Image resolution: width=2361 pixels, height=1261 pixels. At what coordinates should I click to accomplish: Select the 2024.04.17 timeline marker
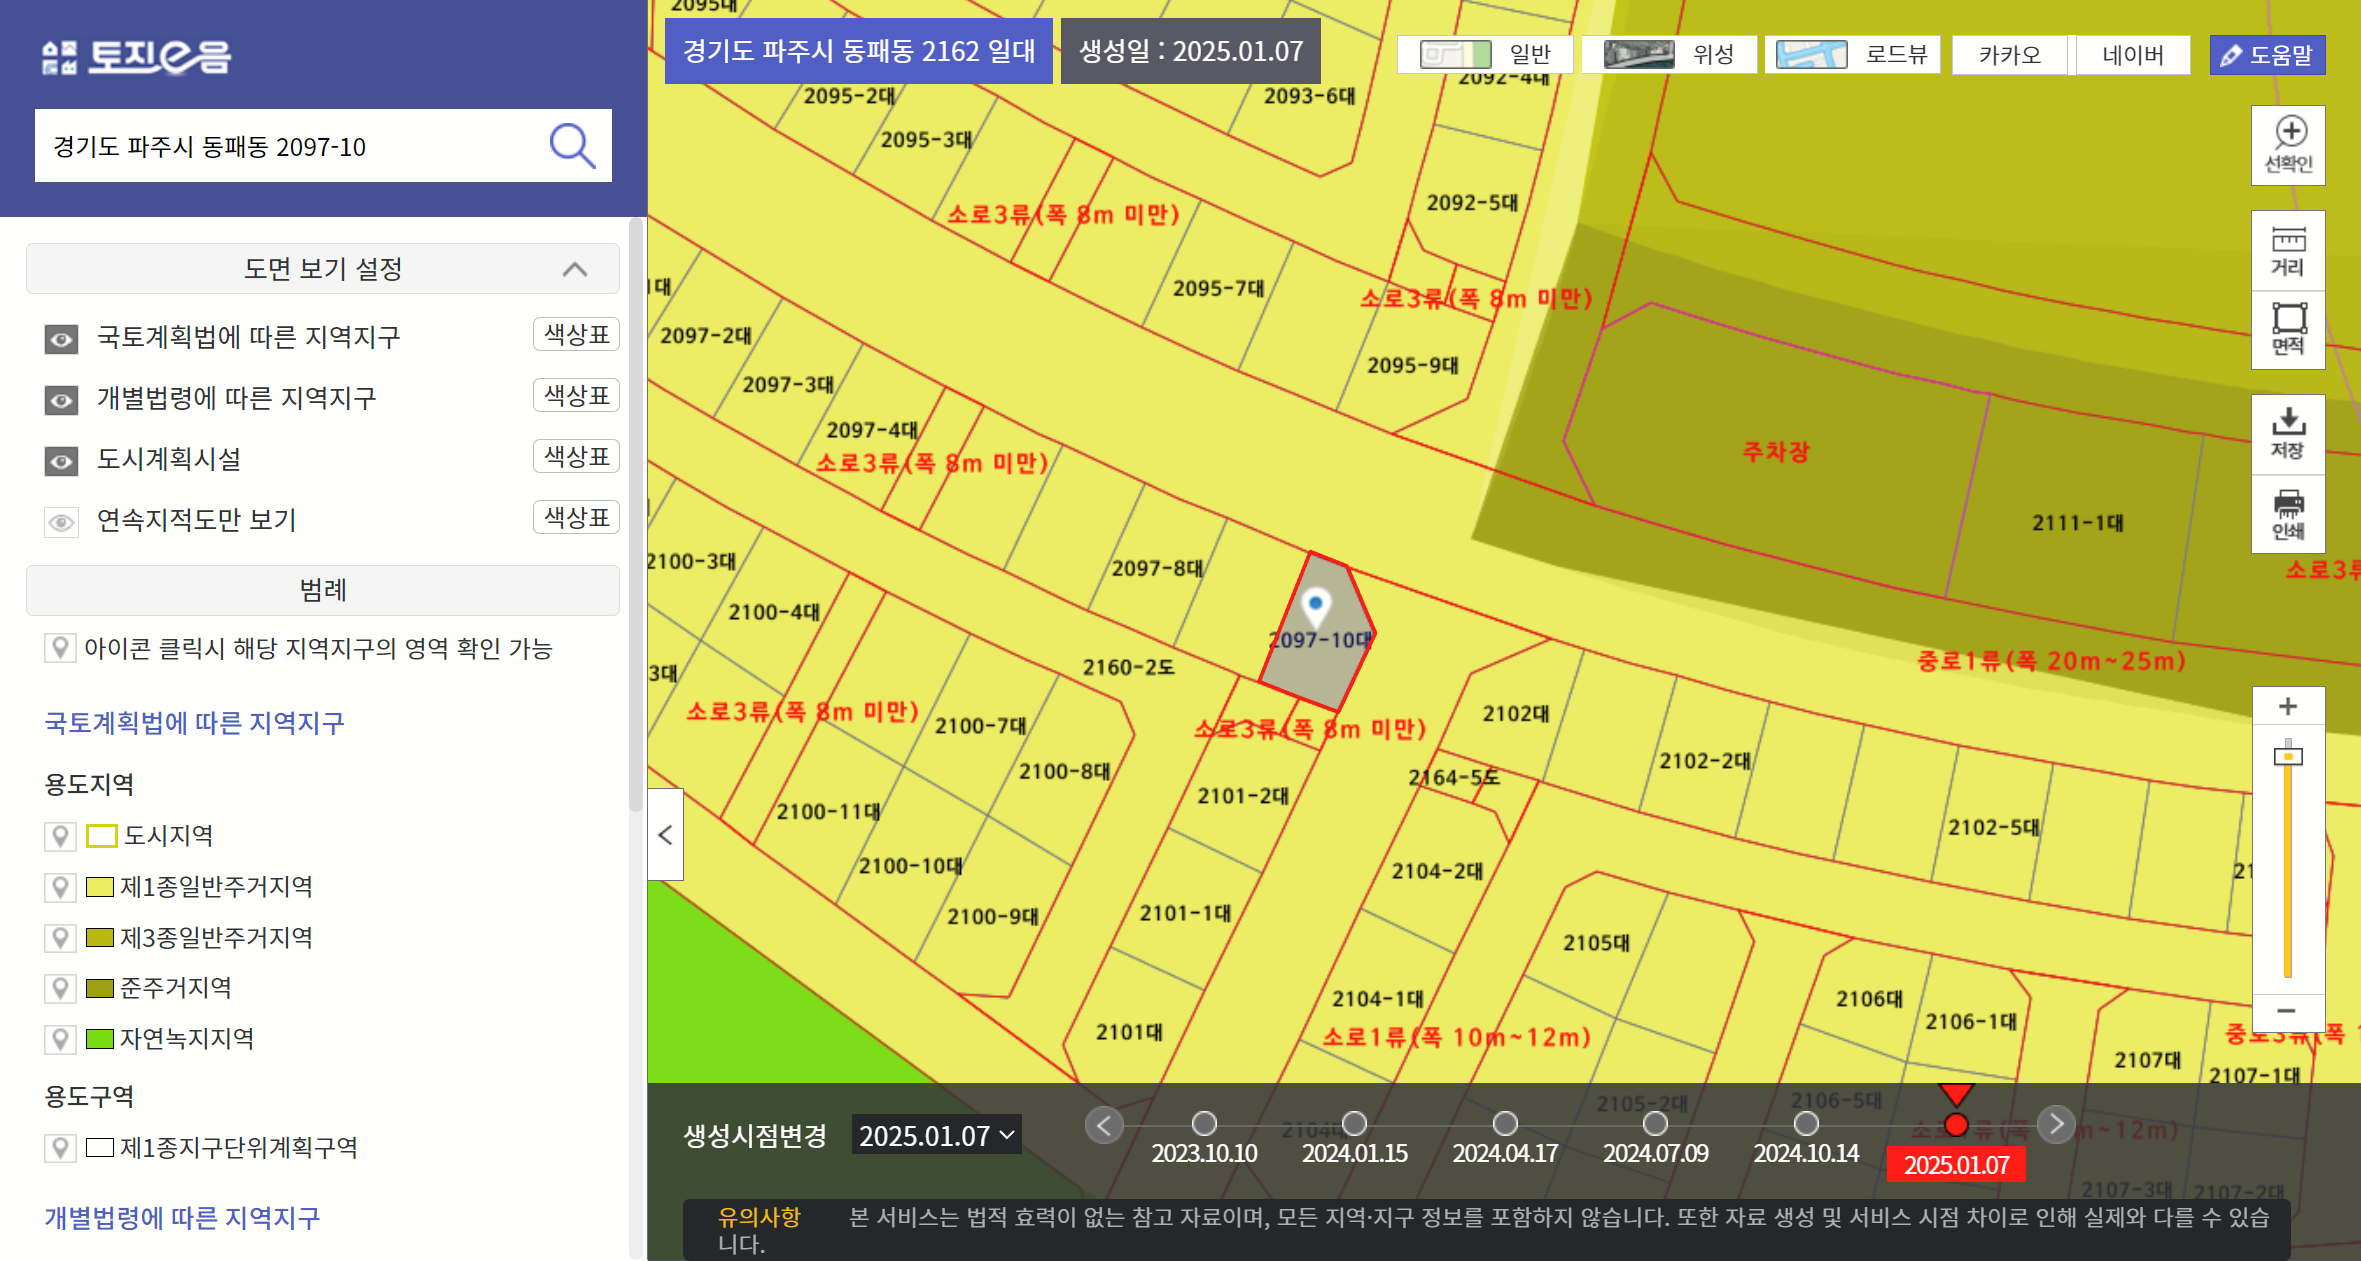coord(1504,1124)
